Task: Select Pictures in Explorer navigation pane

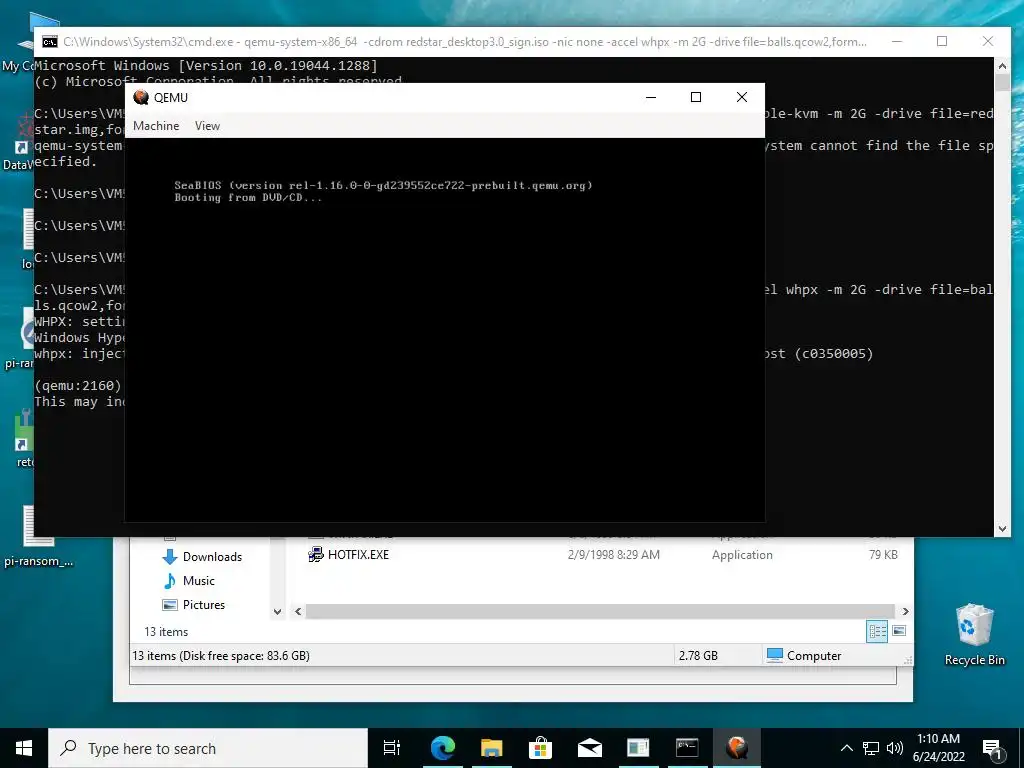Action: 204,605
